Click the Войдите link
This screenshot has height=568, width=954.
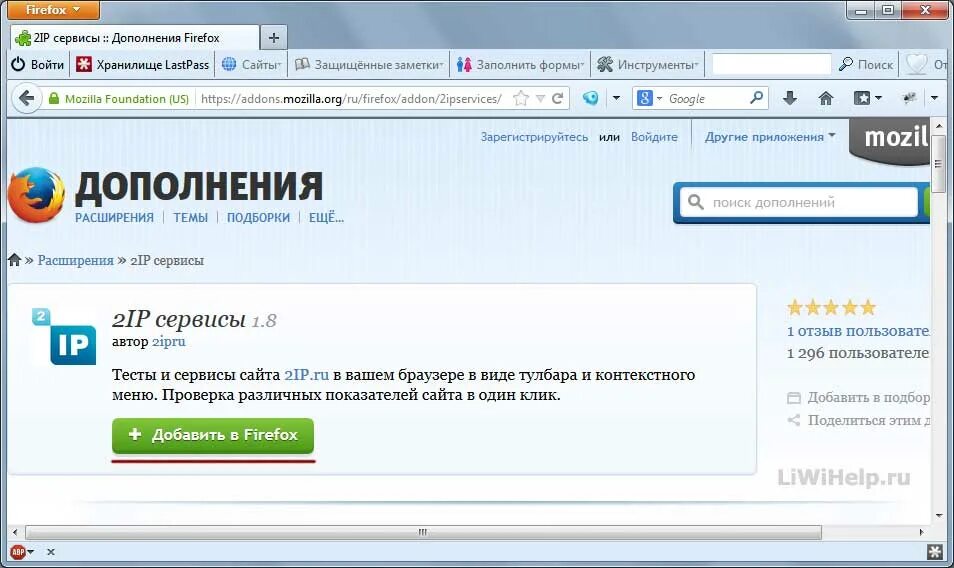coord(654,137)
